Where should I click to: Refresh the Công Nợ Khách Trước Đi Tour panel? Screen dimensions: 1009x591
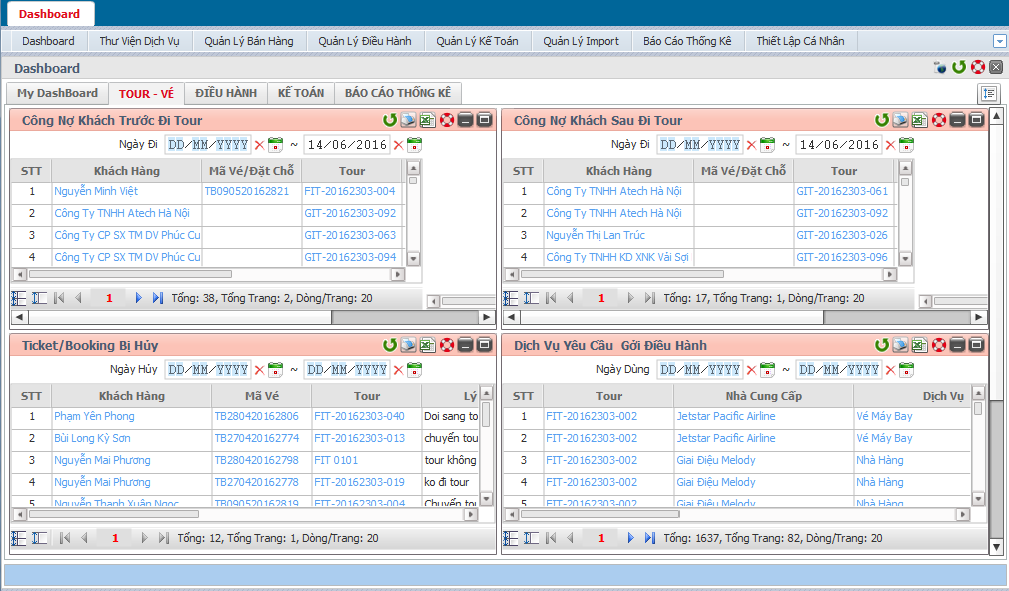pos(390,120)
